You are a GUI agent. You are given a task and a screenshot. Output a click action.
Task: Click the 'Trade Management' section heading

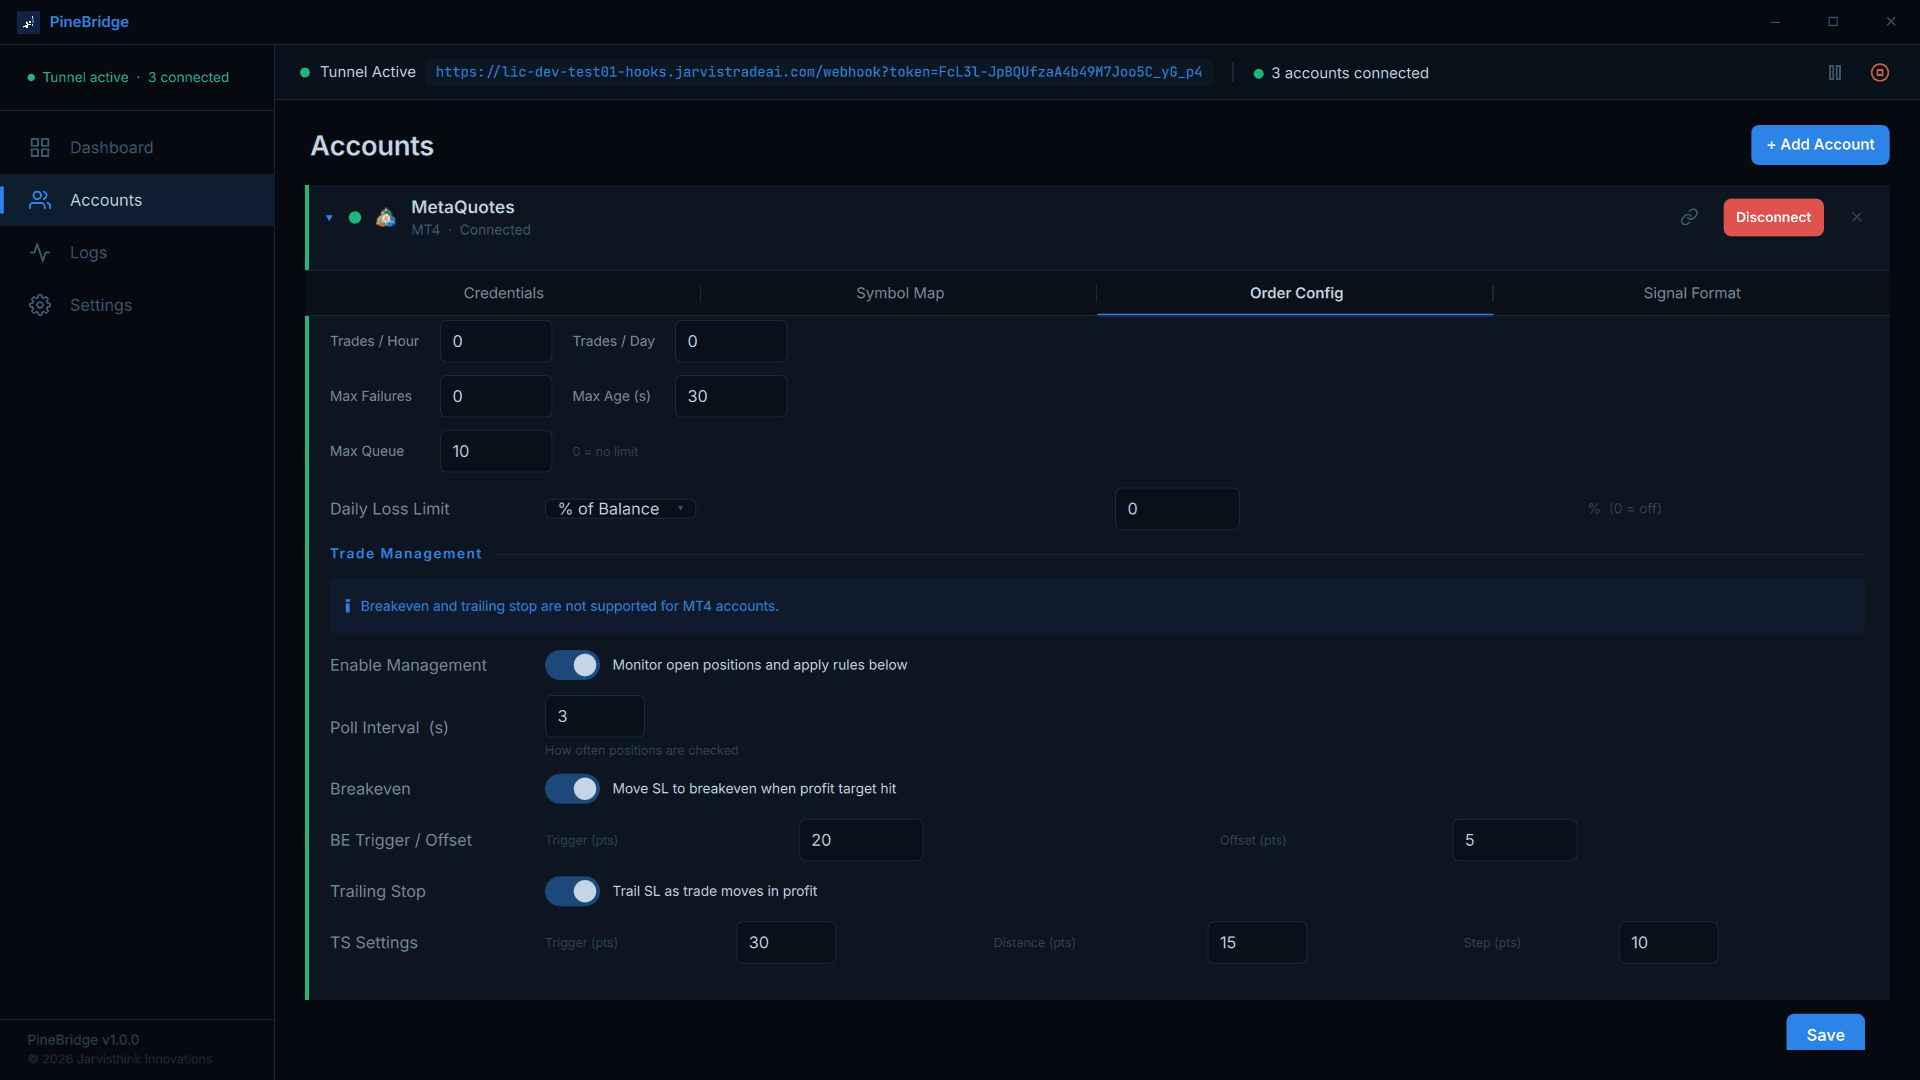pos(405,554)
